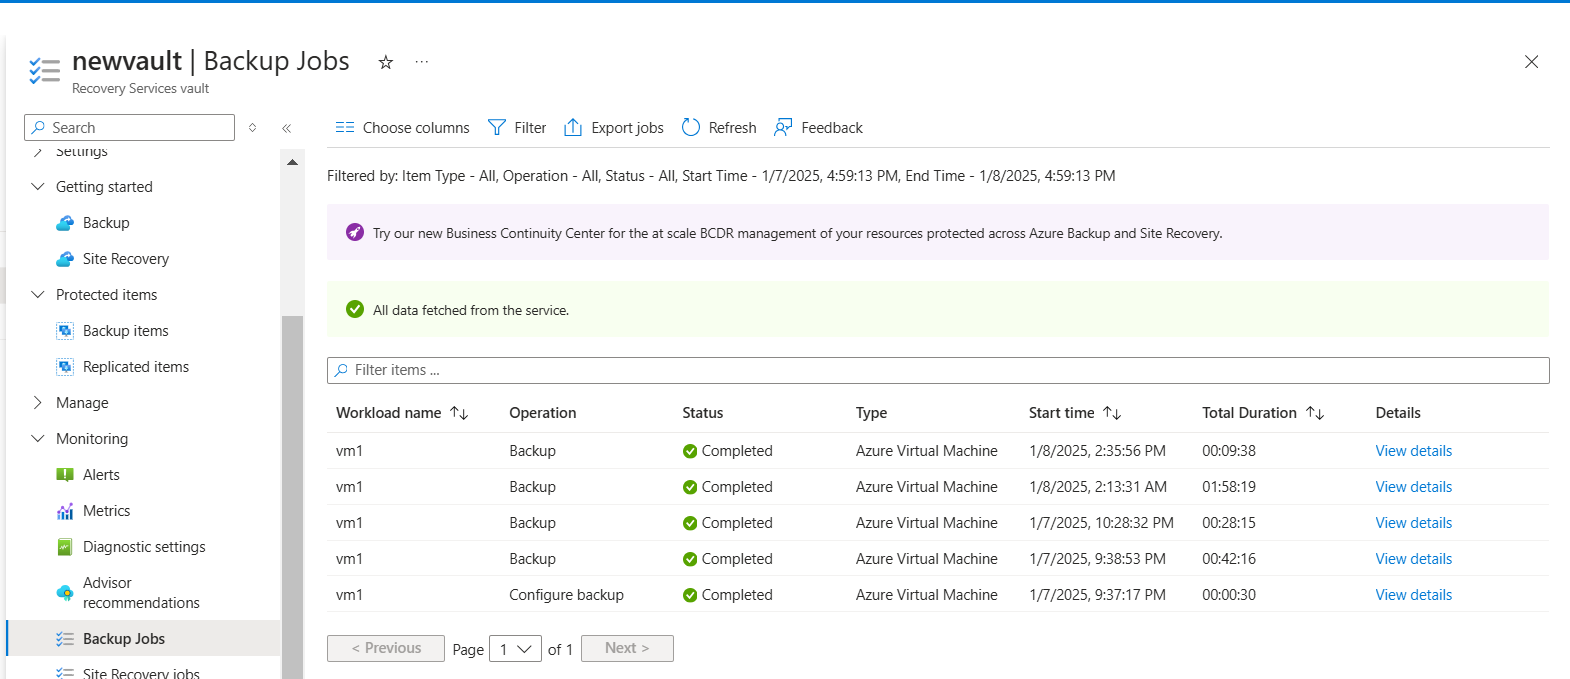
Task: Focus the Filter items field
Action: tap(938, 370)
